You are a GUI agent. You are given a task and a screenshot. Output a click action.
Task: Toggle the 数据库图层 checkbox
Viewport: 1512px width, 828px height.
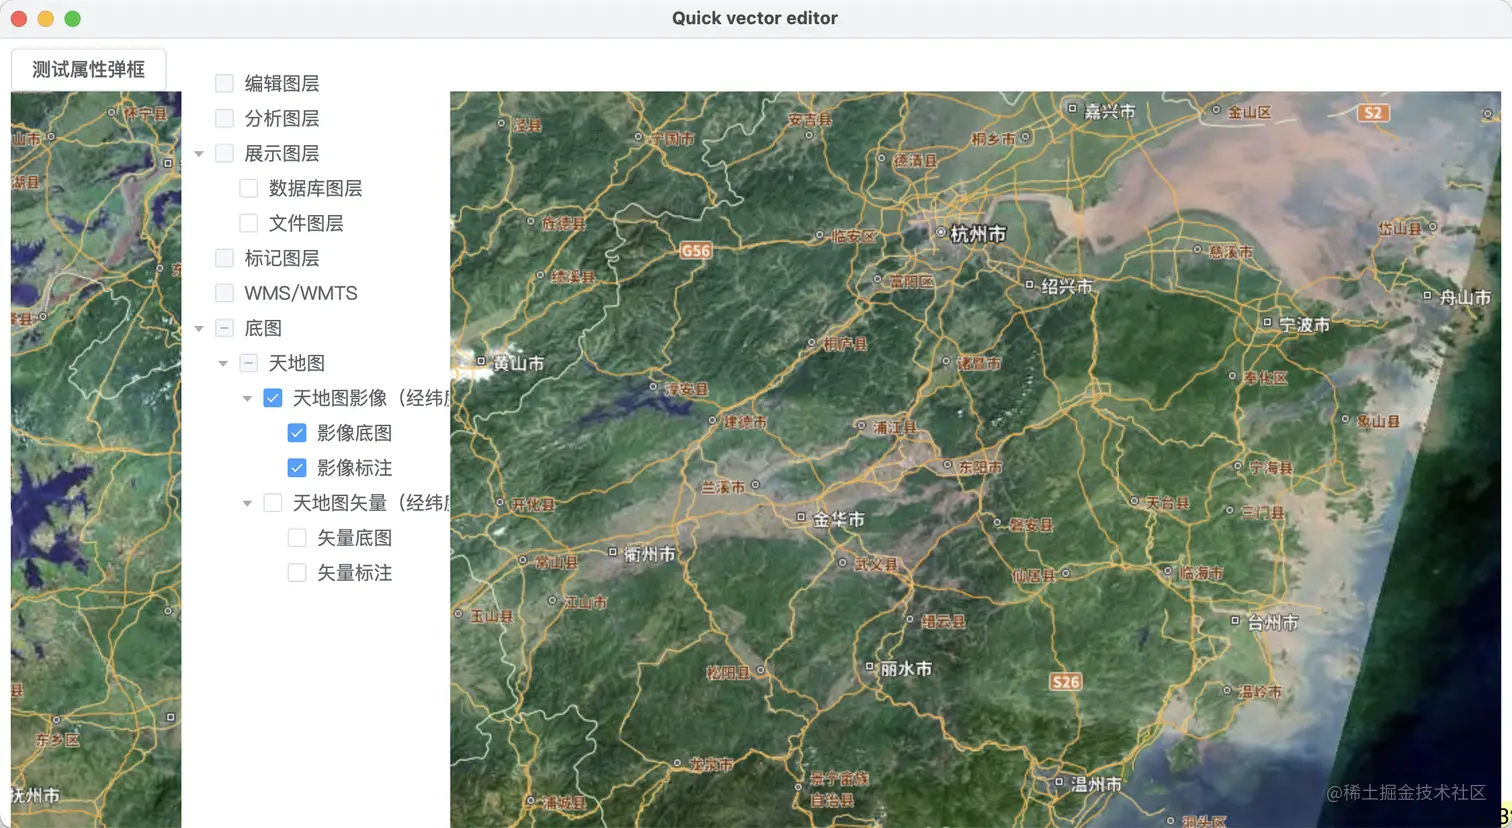point(249,188)
